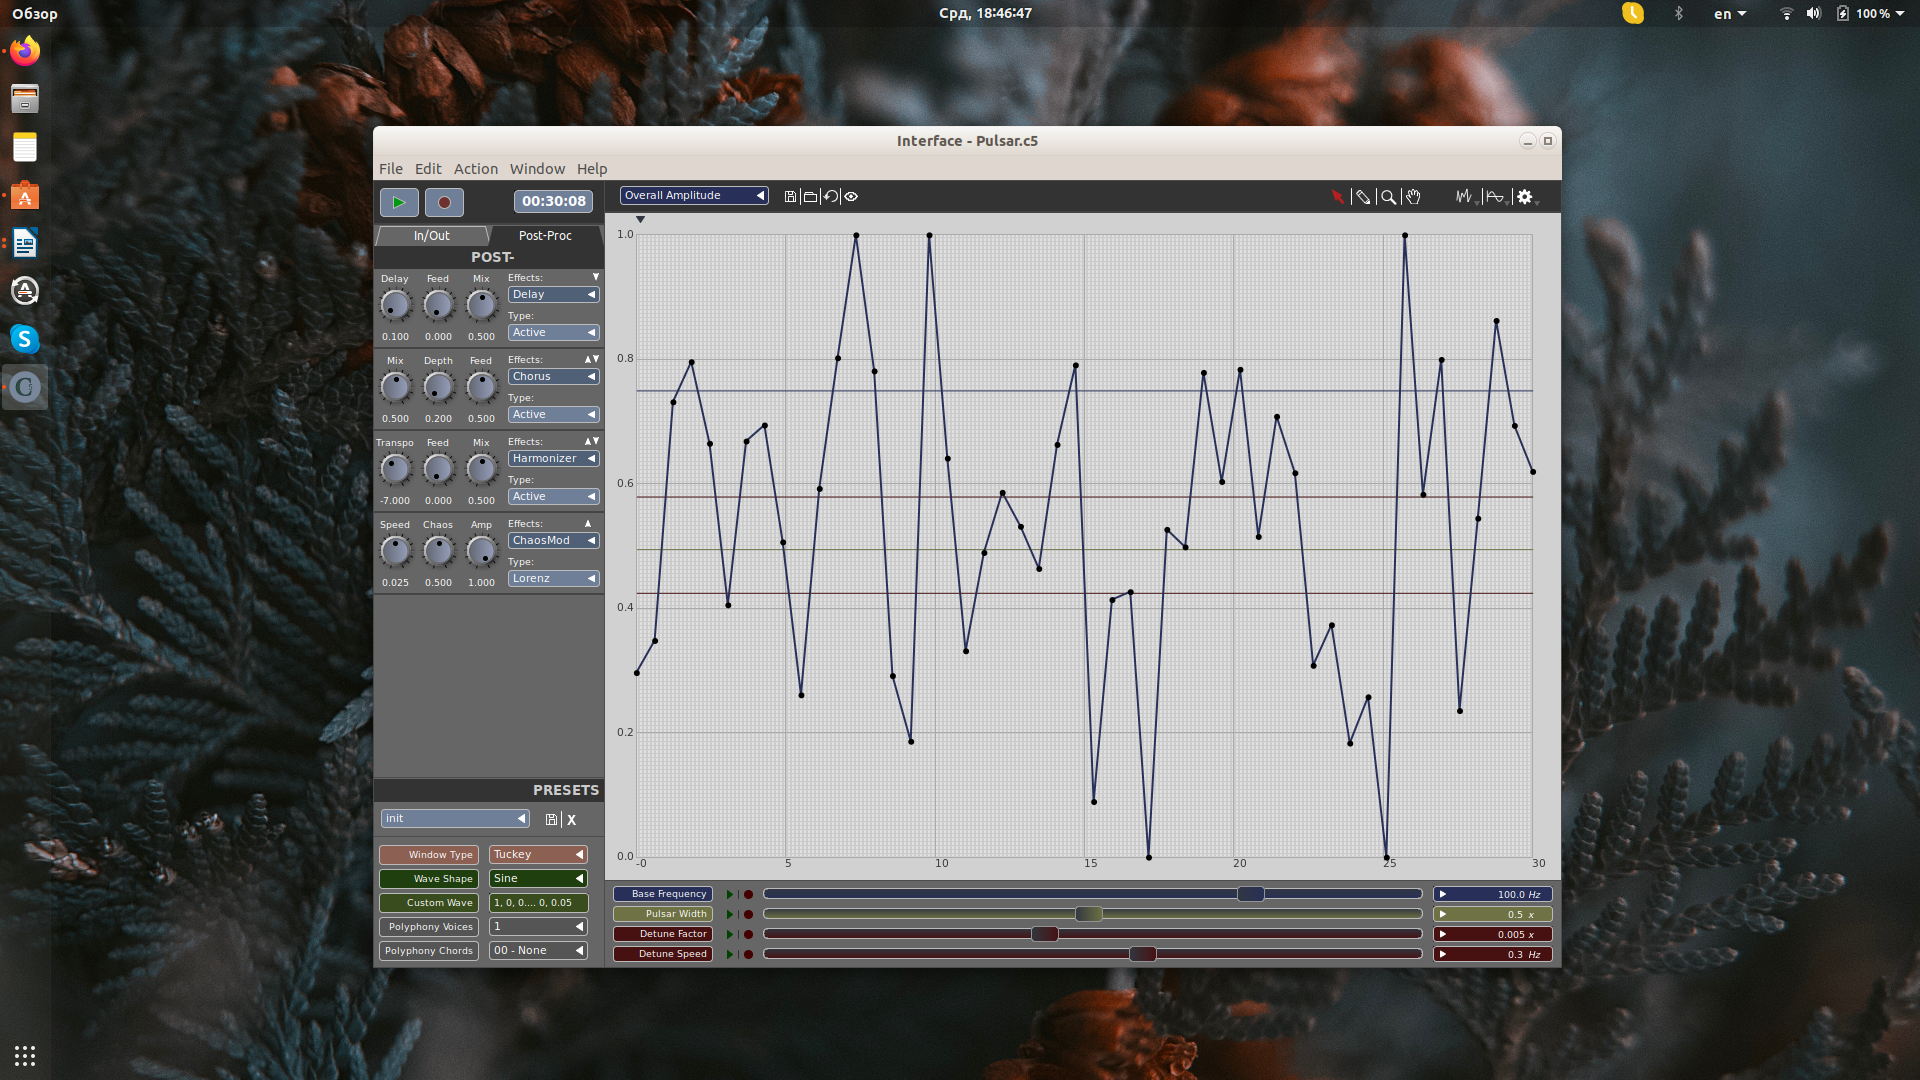Activate the red pointer tool
This screenshot has width=1920, height=1080.
tap(1337, 197)
